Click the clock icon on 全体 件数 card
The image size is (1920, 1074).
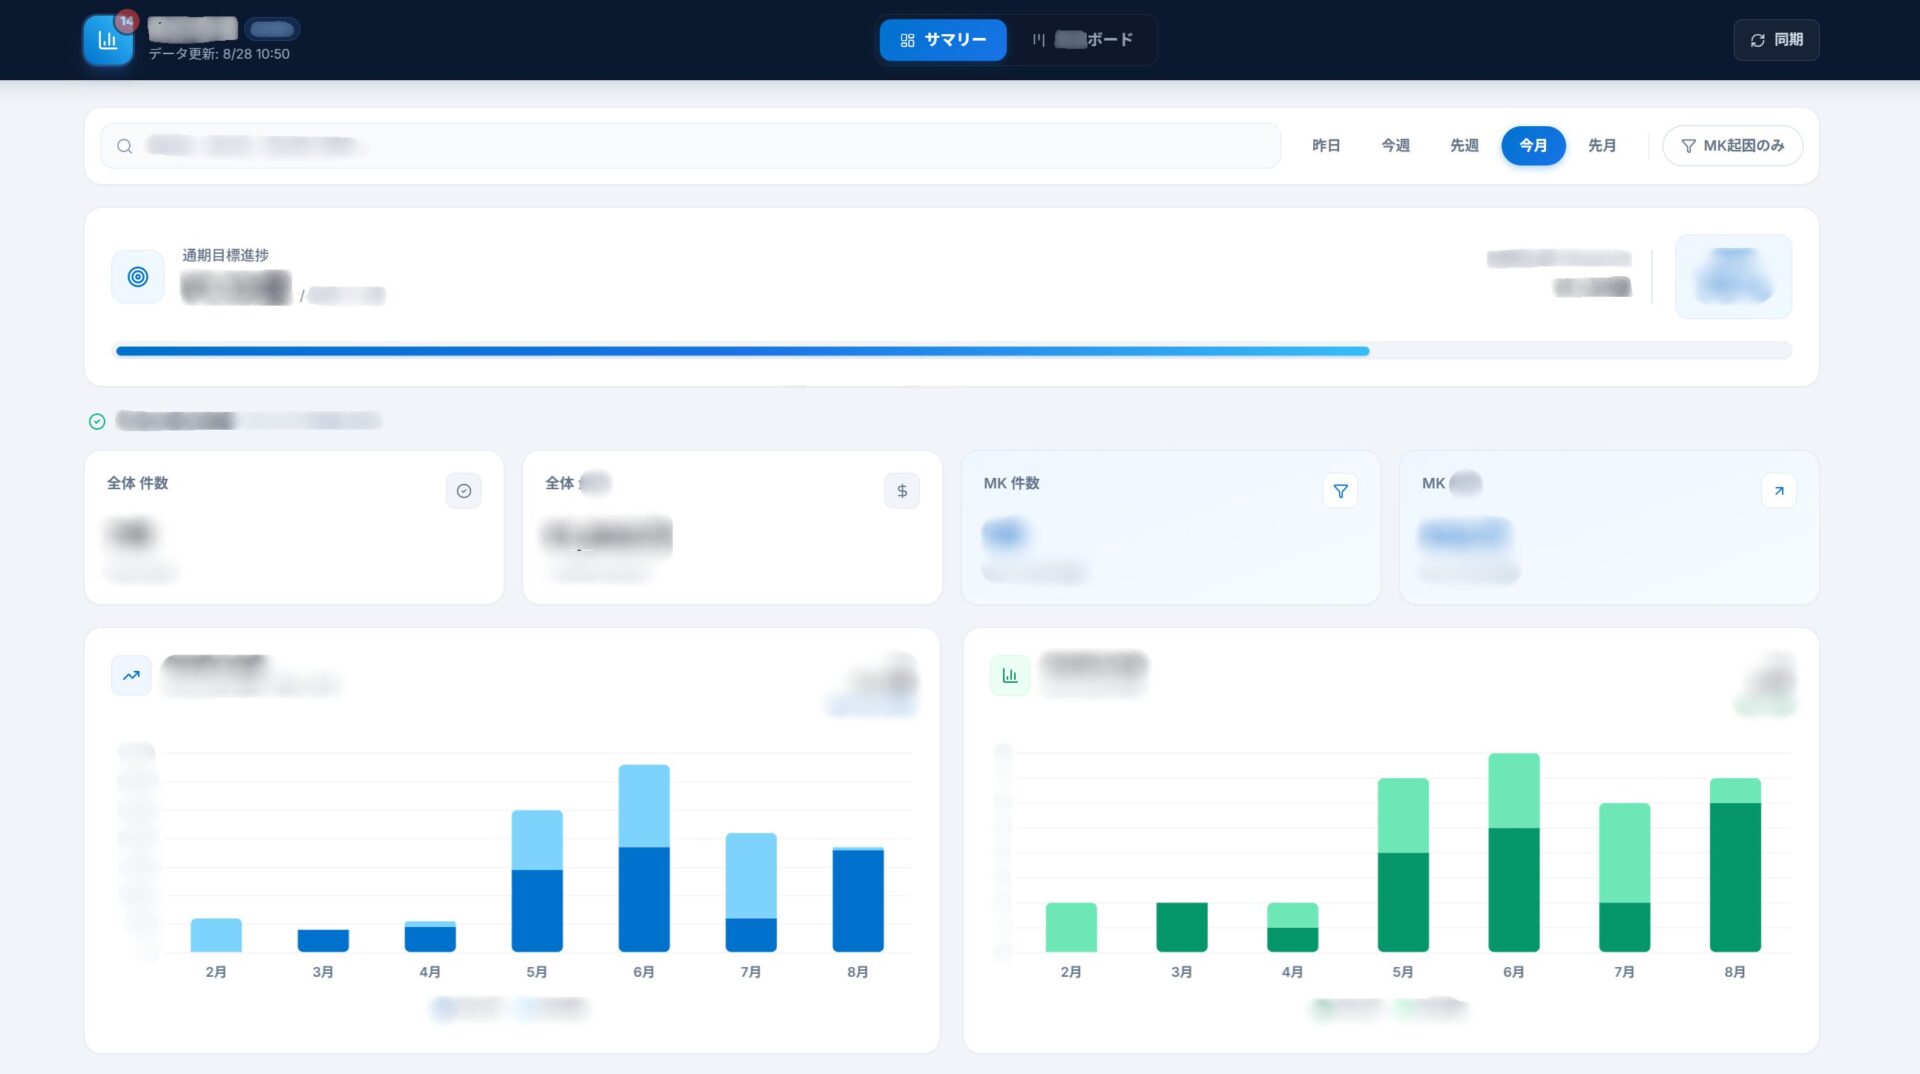[463, 491]
